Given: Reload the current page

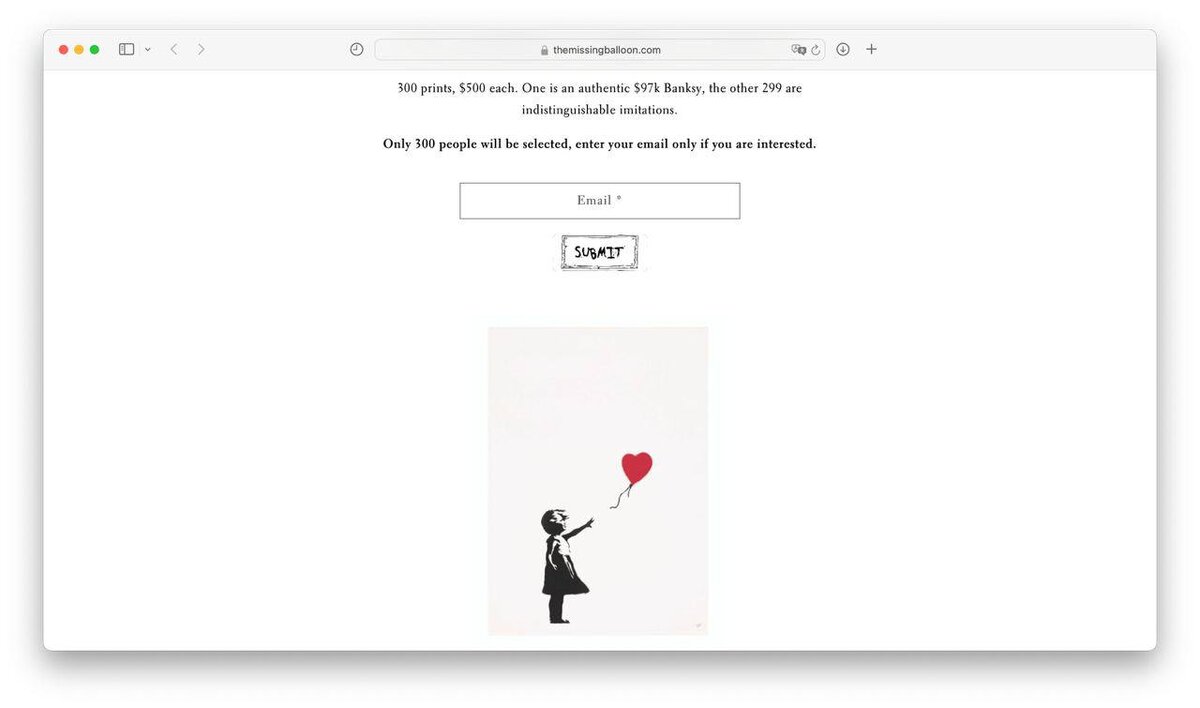Looking at the screenshot, I should point(816,49).
